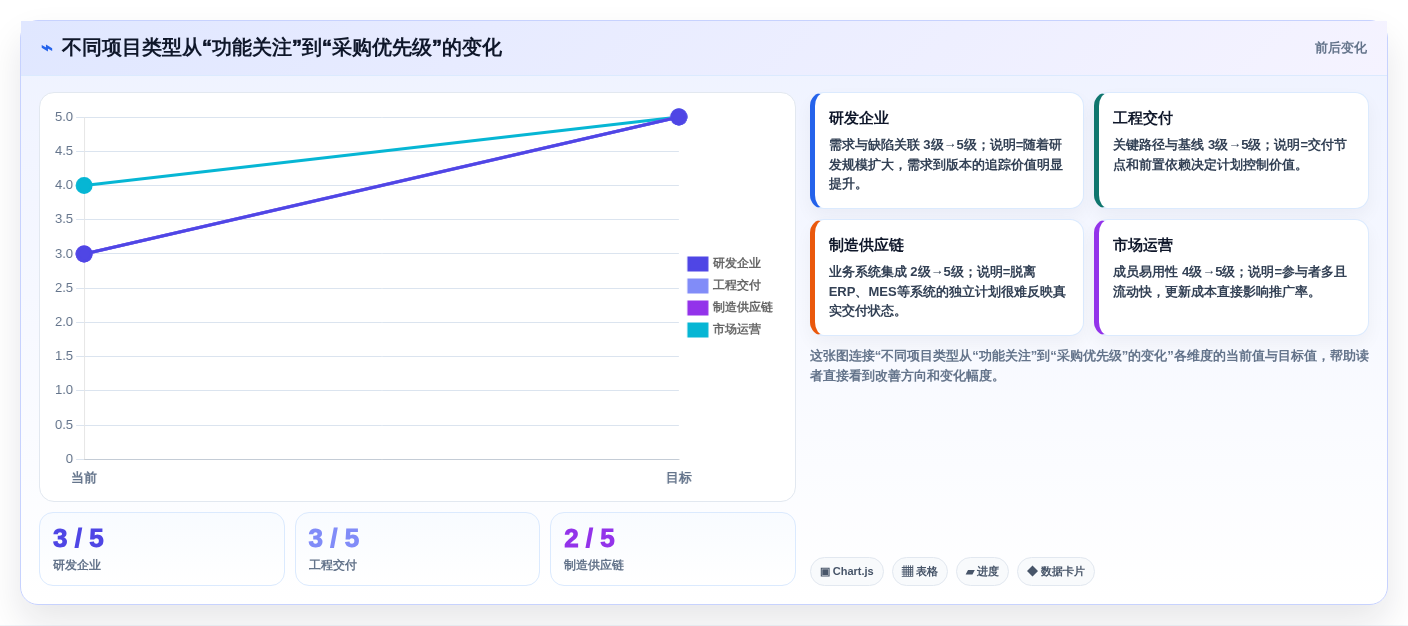Screen dimensions: 1408x626
Task: Select the 研发企业 description card
Action: click(947, 151)
